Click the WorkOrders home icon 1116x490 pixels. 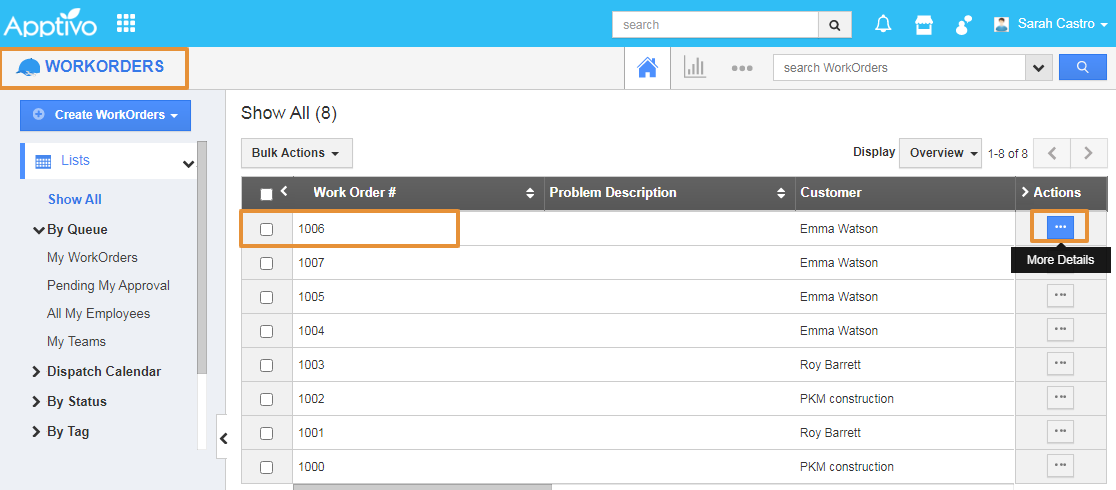[648, 68]
